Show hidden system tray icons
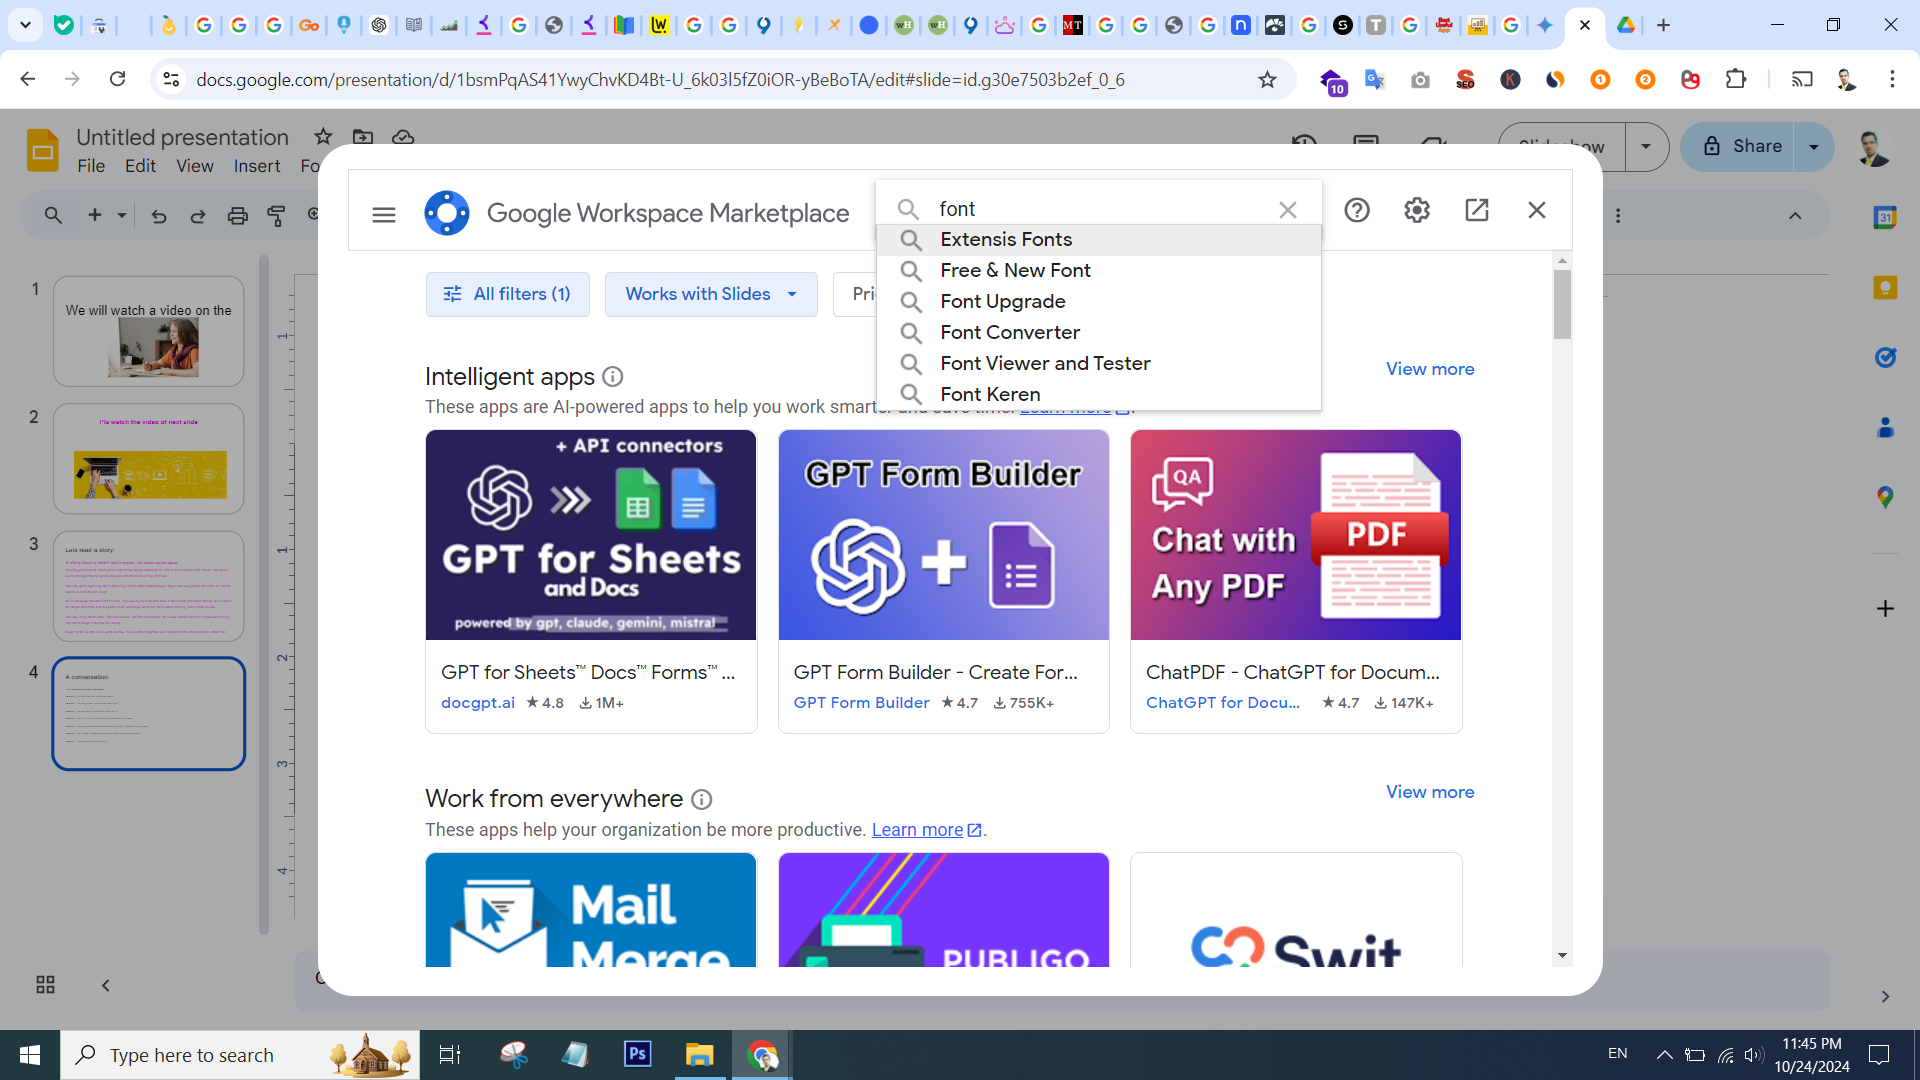The height and width of the screenshot is (1080, 1920). 1665,1055
